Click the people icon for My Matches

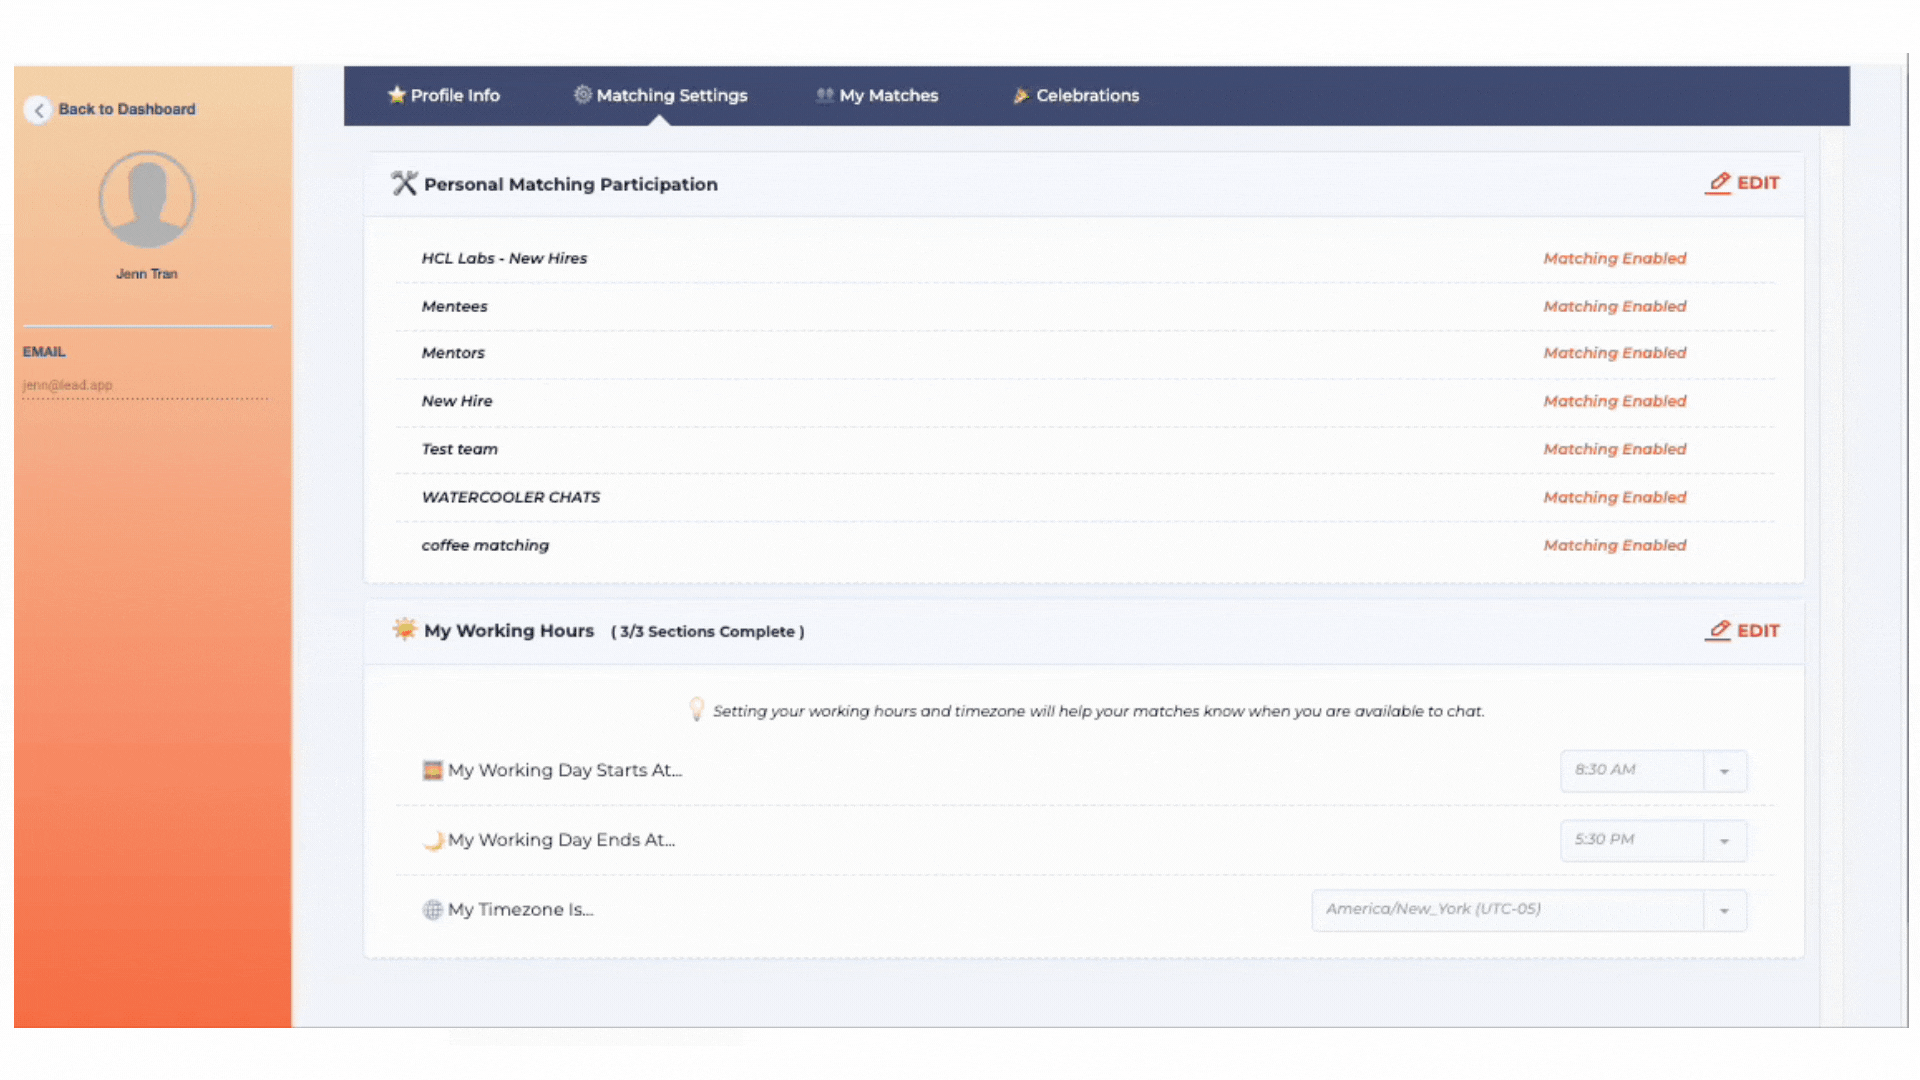coord(824,95)
